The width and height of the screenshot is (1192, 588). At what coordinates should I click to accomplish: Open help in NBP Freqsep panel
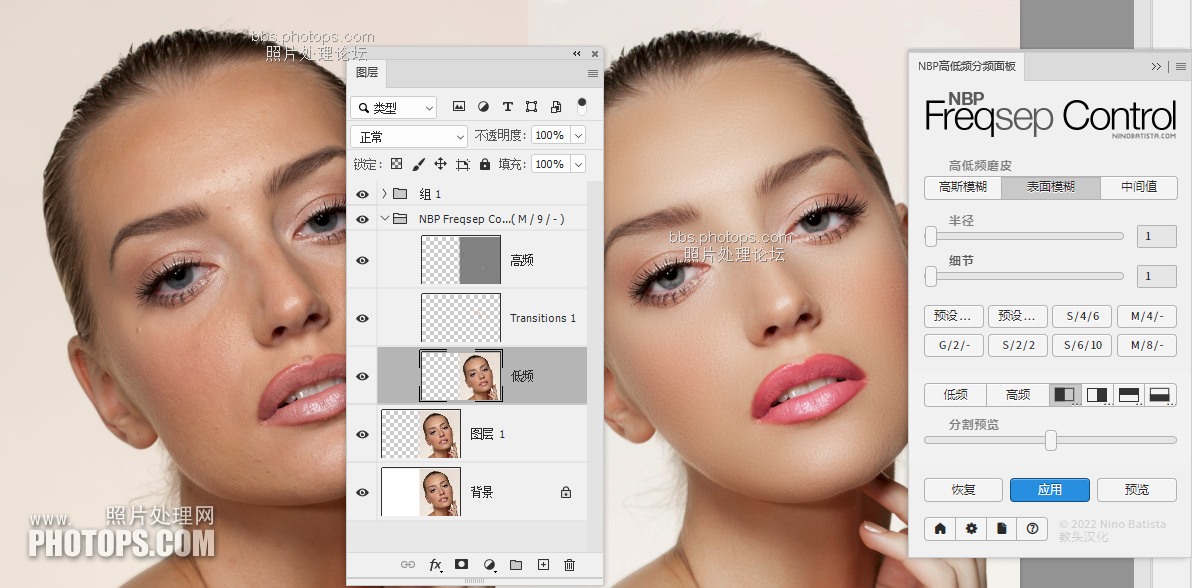(x=1032, y=528)
